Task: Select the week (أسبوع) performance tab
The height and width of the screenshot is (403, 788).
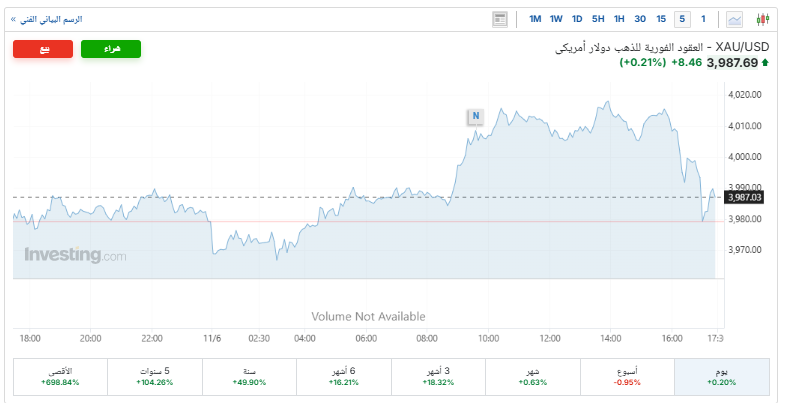Action: (629, 376)
